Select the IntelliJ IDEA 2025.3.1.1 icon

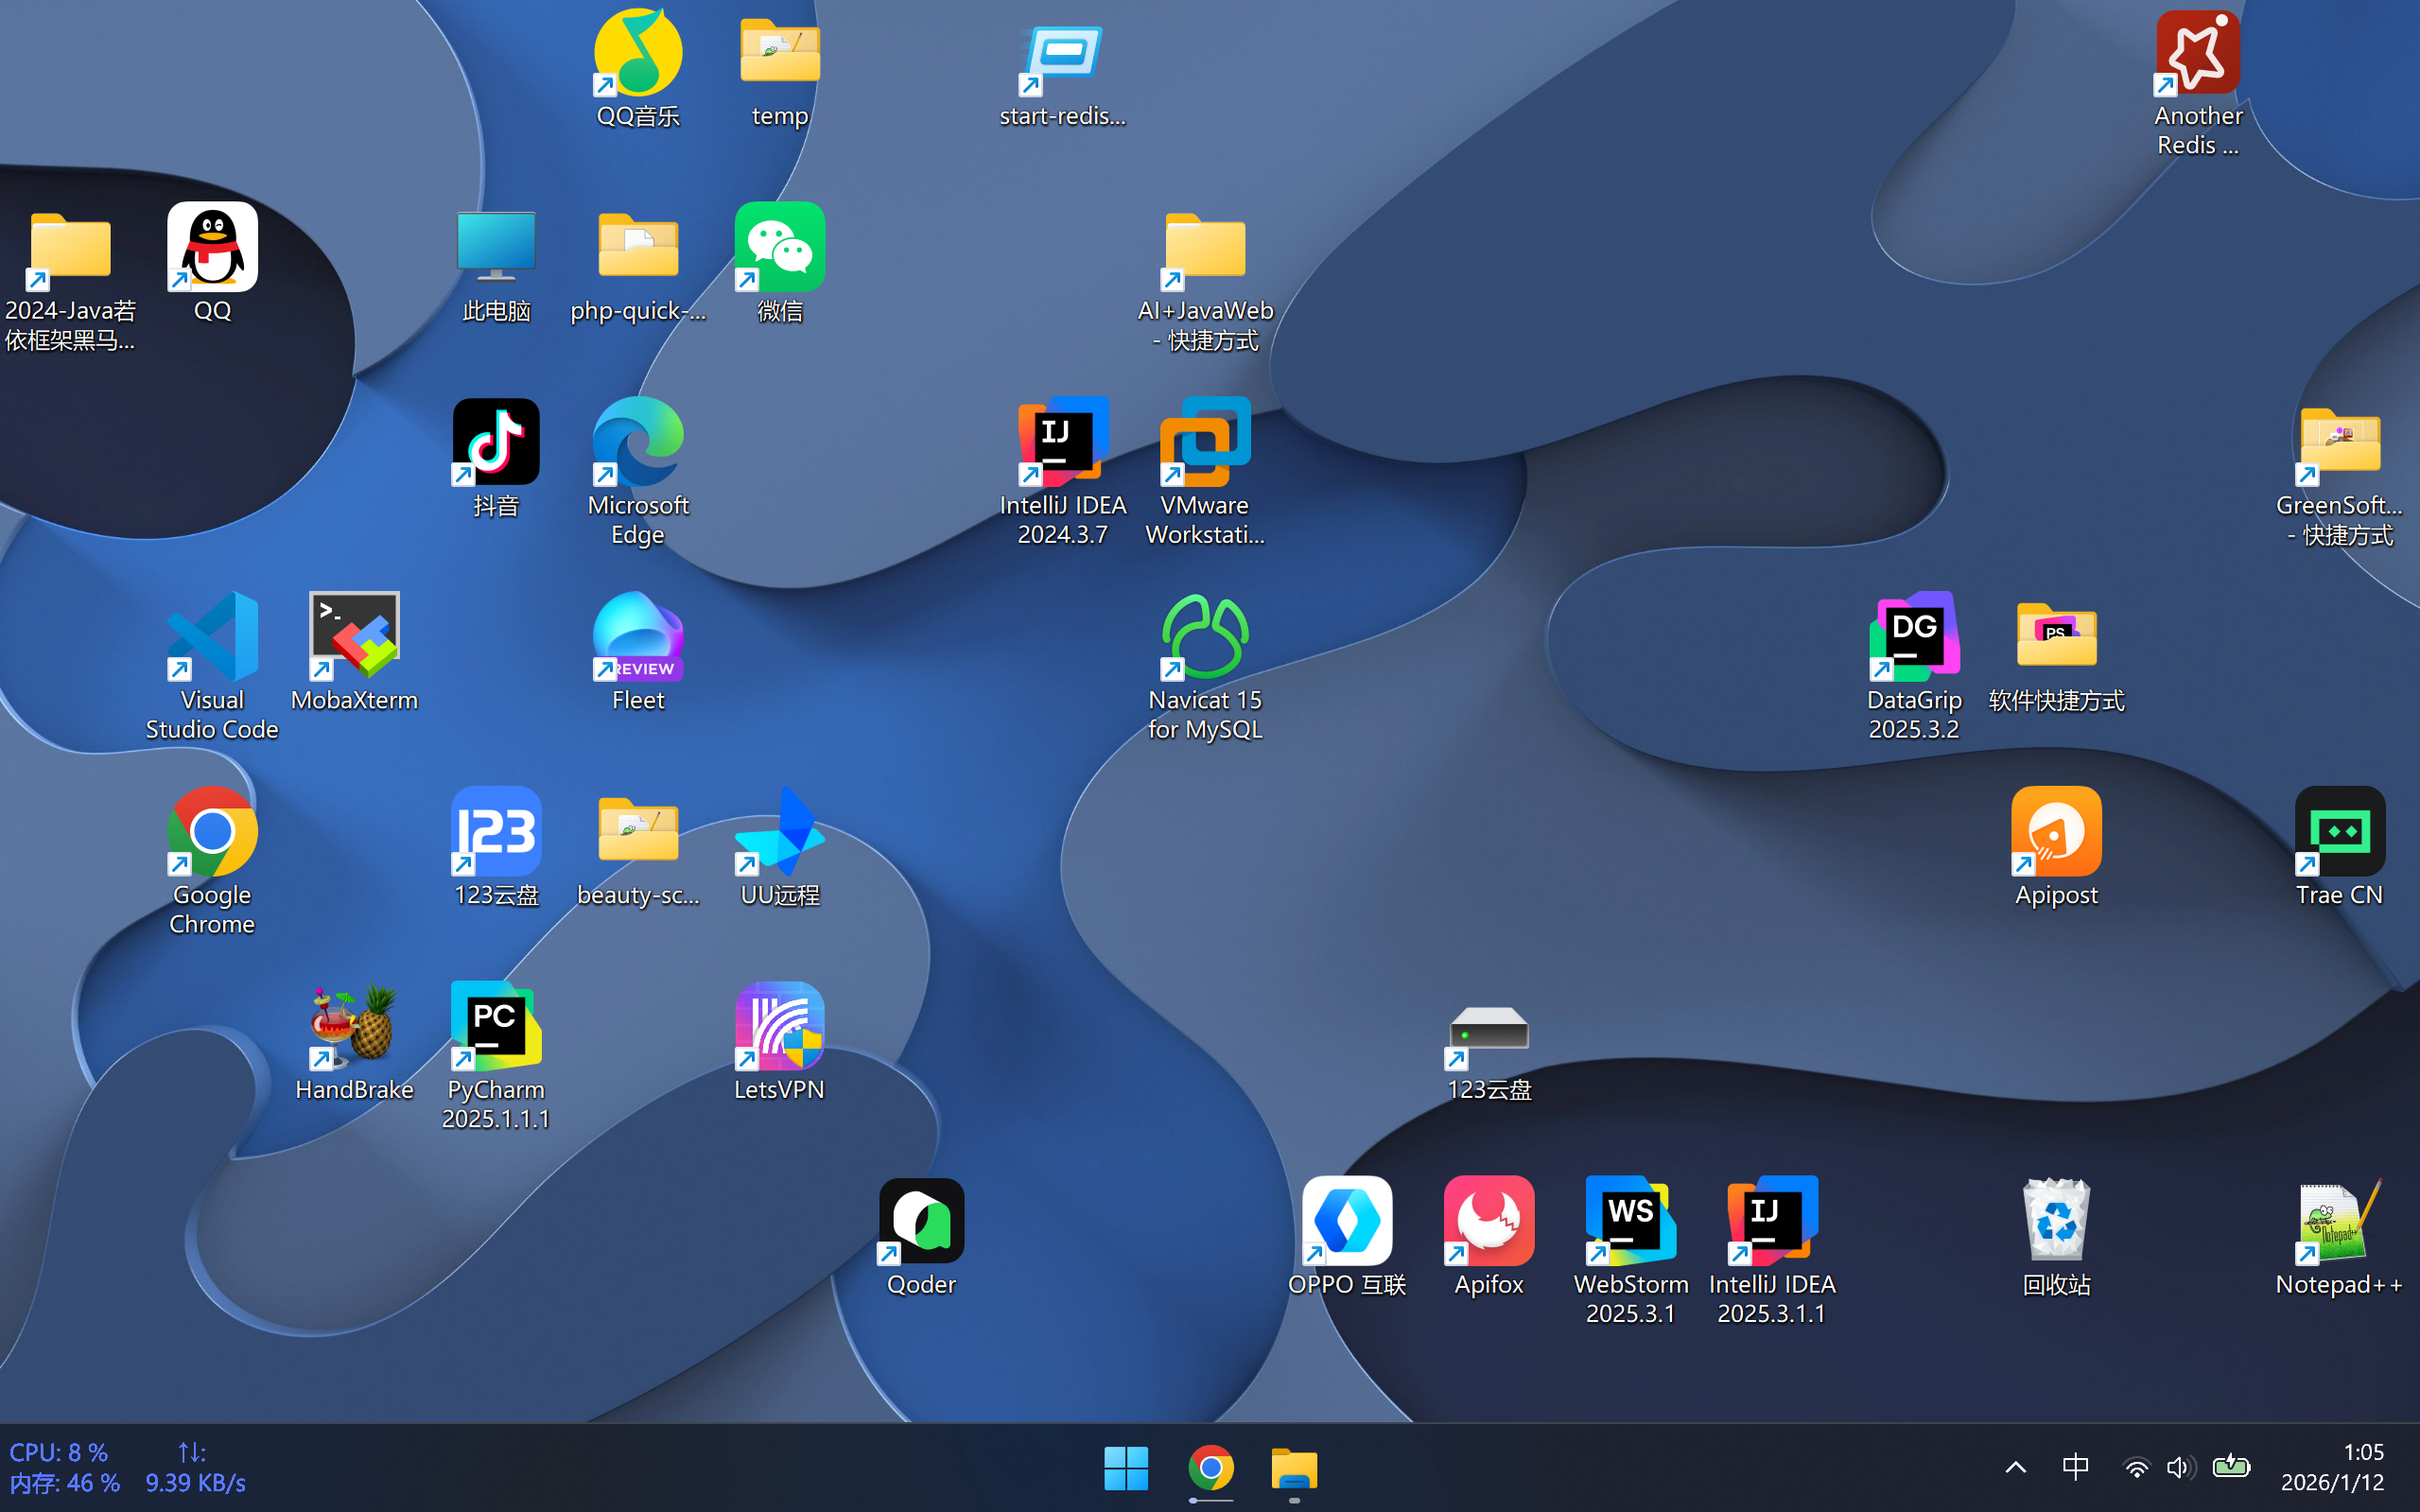tap(1772, 1220)
